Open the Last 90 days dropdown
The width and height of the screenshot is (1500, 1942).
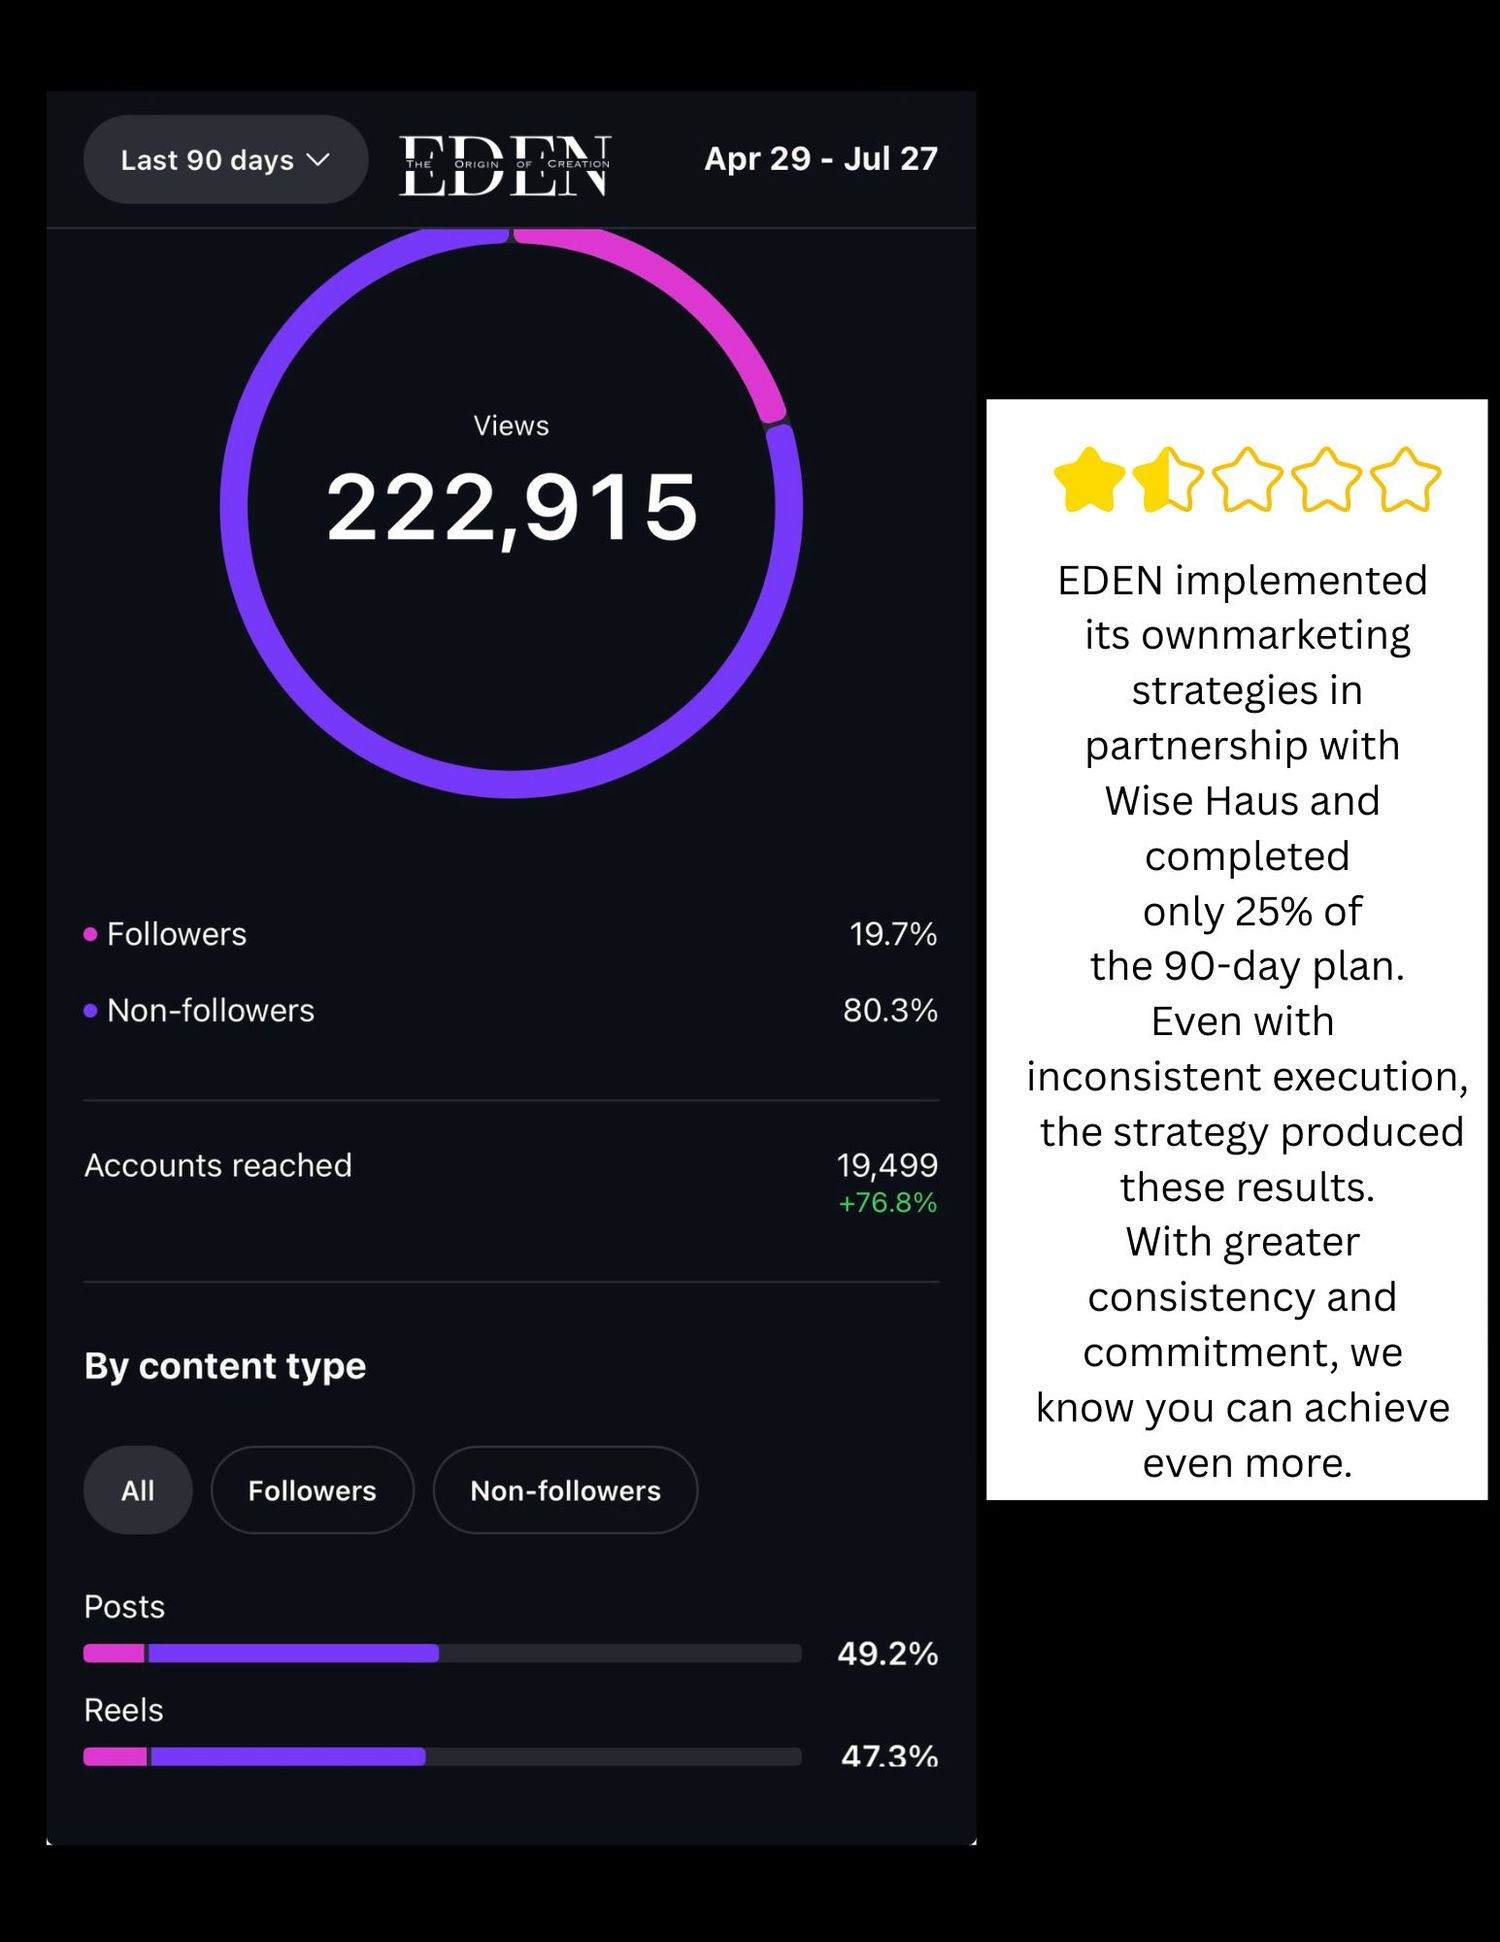coord(225,160)
